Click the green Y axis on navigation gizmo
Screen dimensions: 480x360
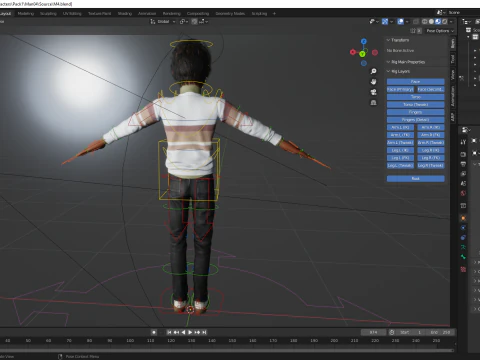coord(362,54)
